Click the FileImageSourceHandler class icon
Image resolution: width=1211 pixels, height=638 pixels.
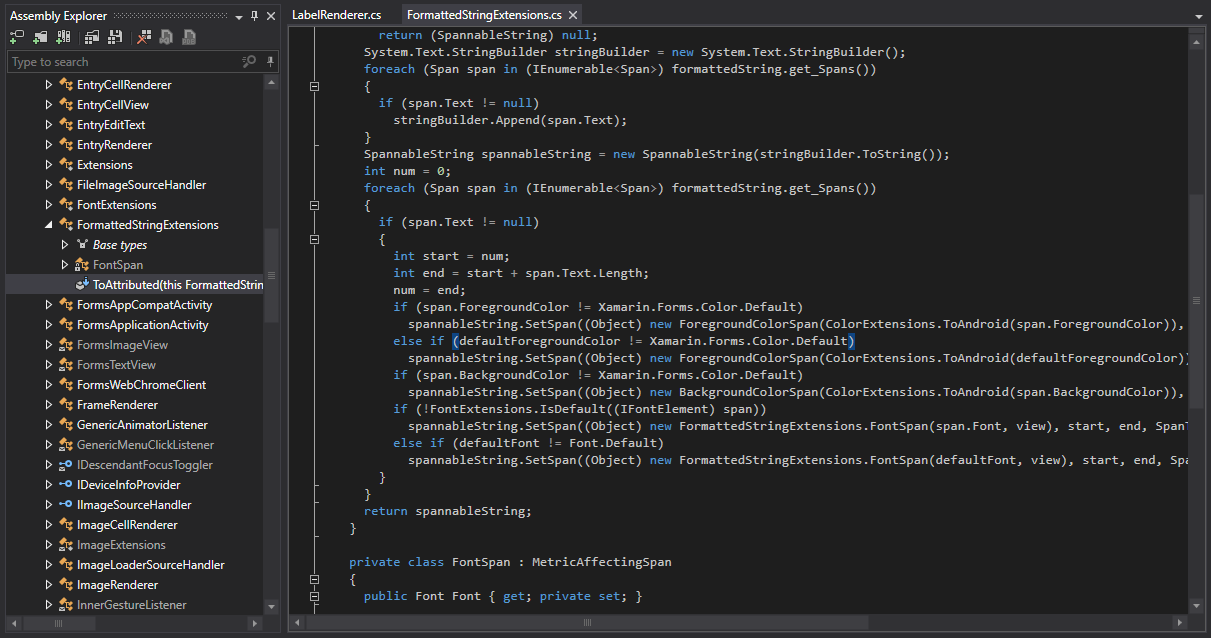click(x=66, y=185)
